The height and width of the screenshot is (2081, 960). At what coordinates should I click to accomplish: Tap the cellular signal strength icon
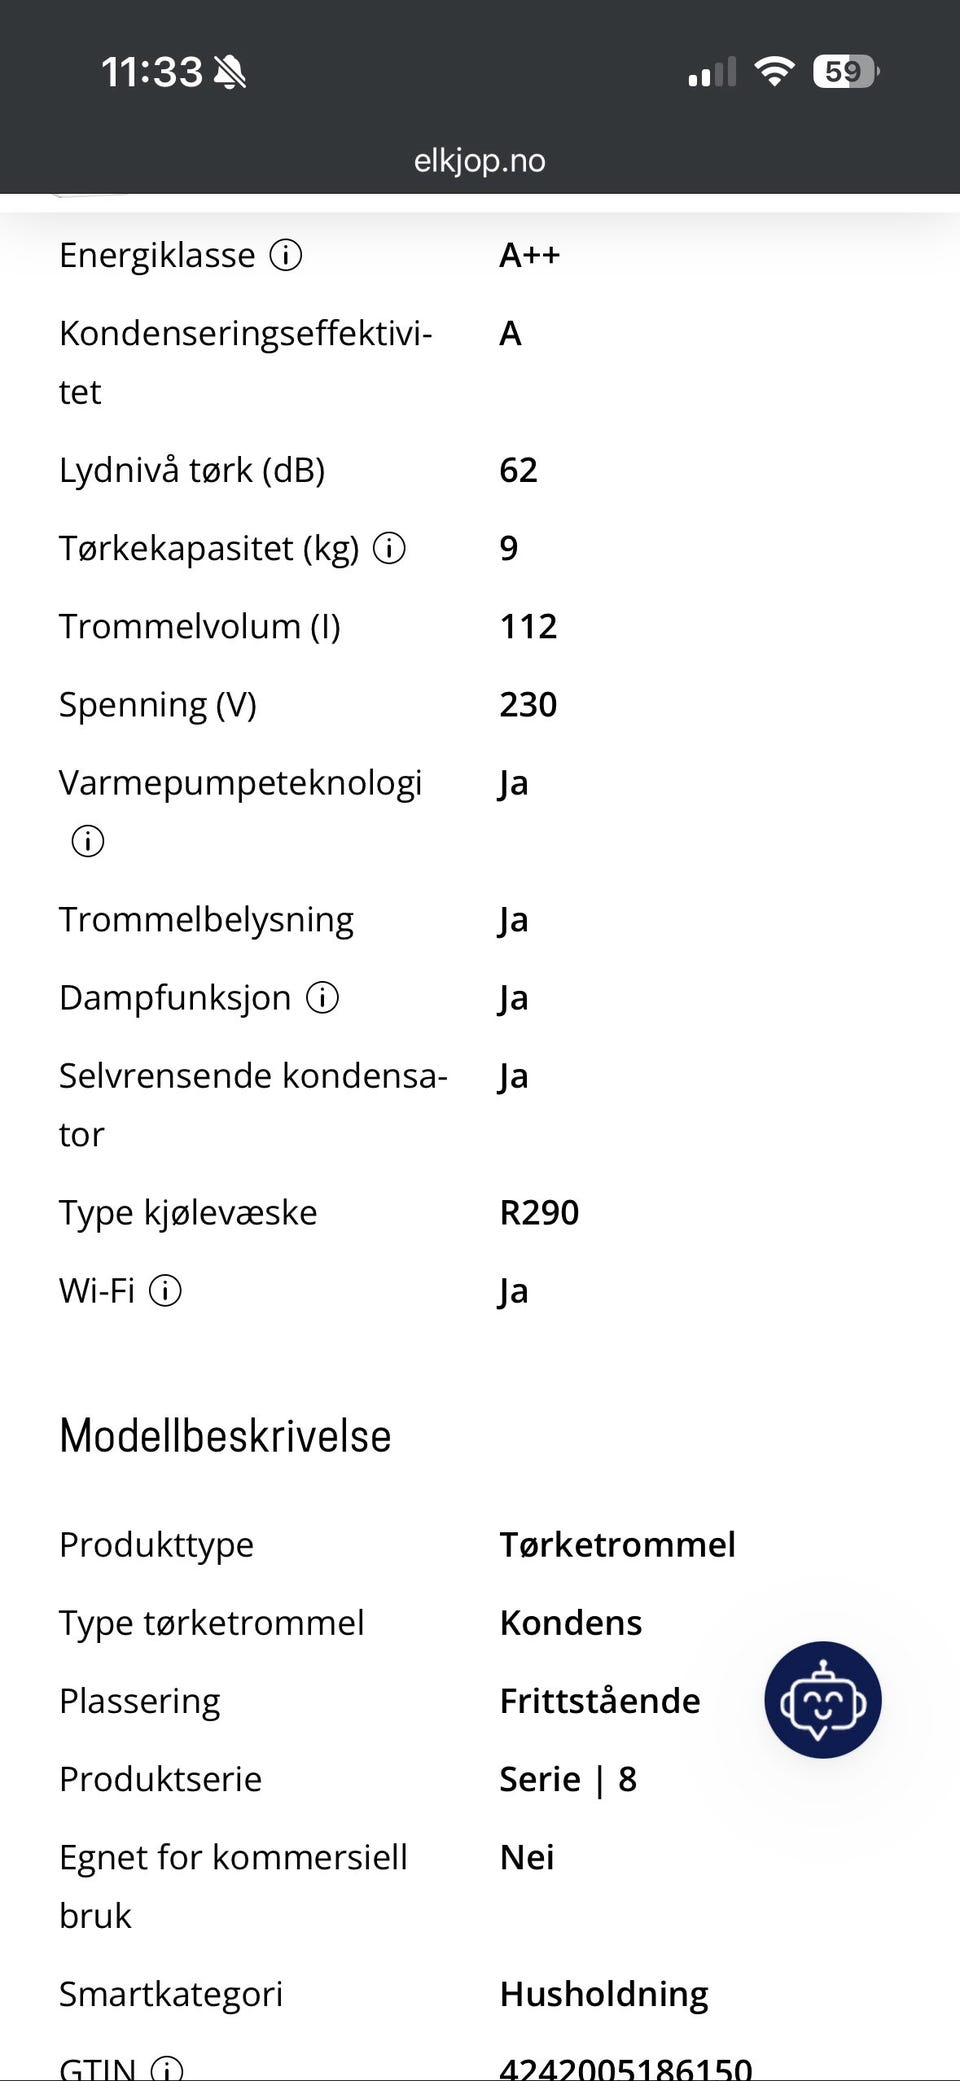tap(712, 72)
